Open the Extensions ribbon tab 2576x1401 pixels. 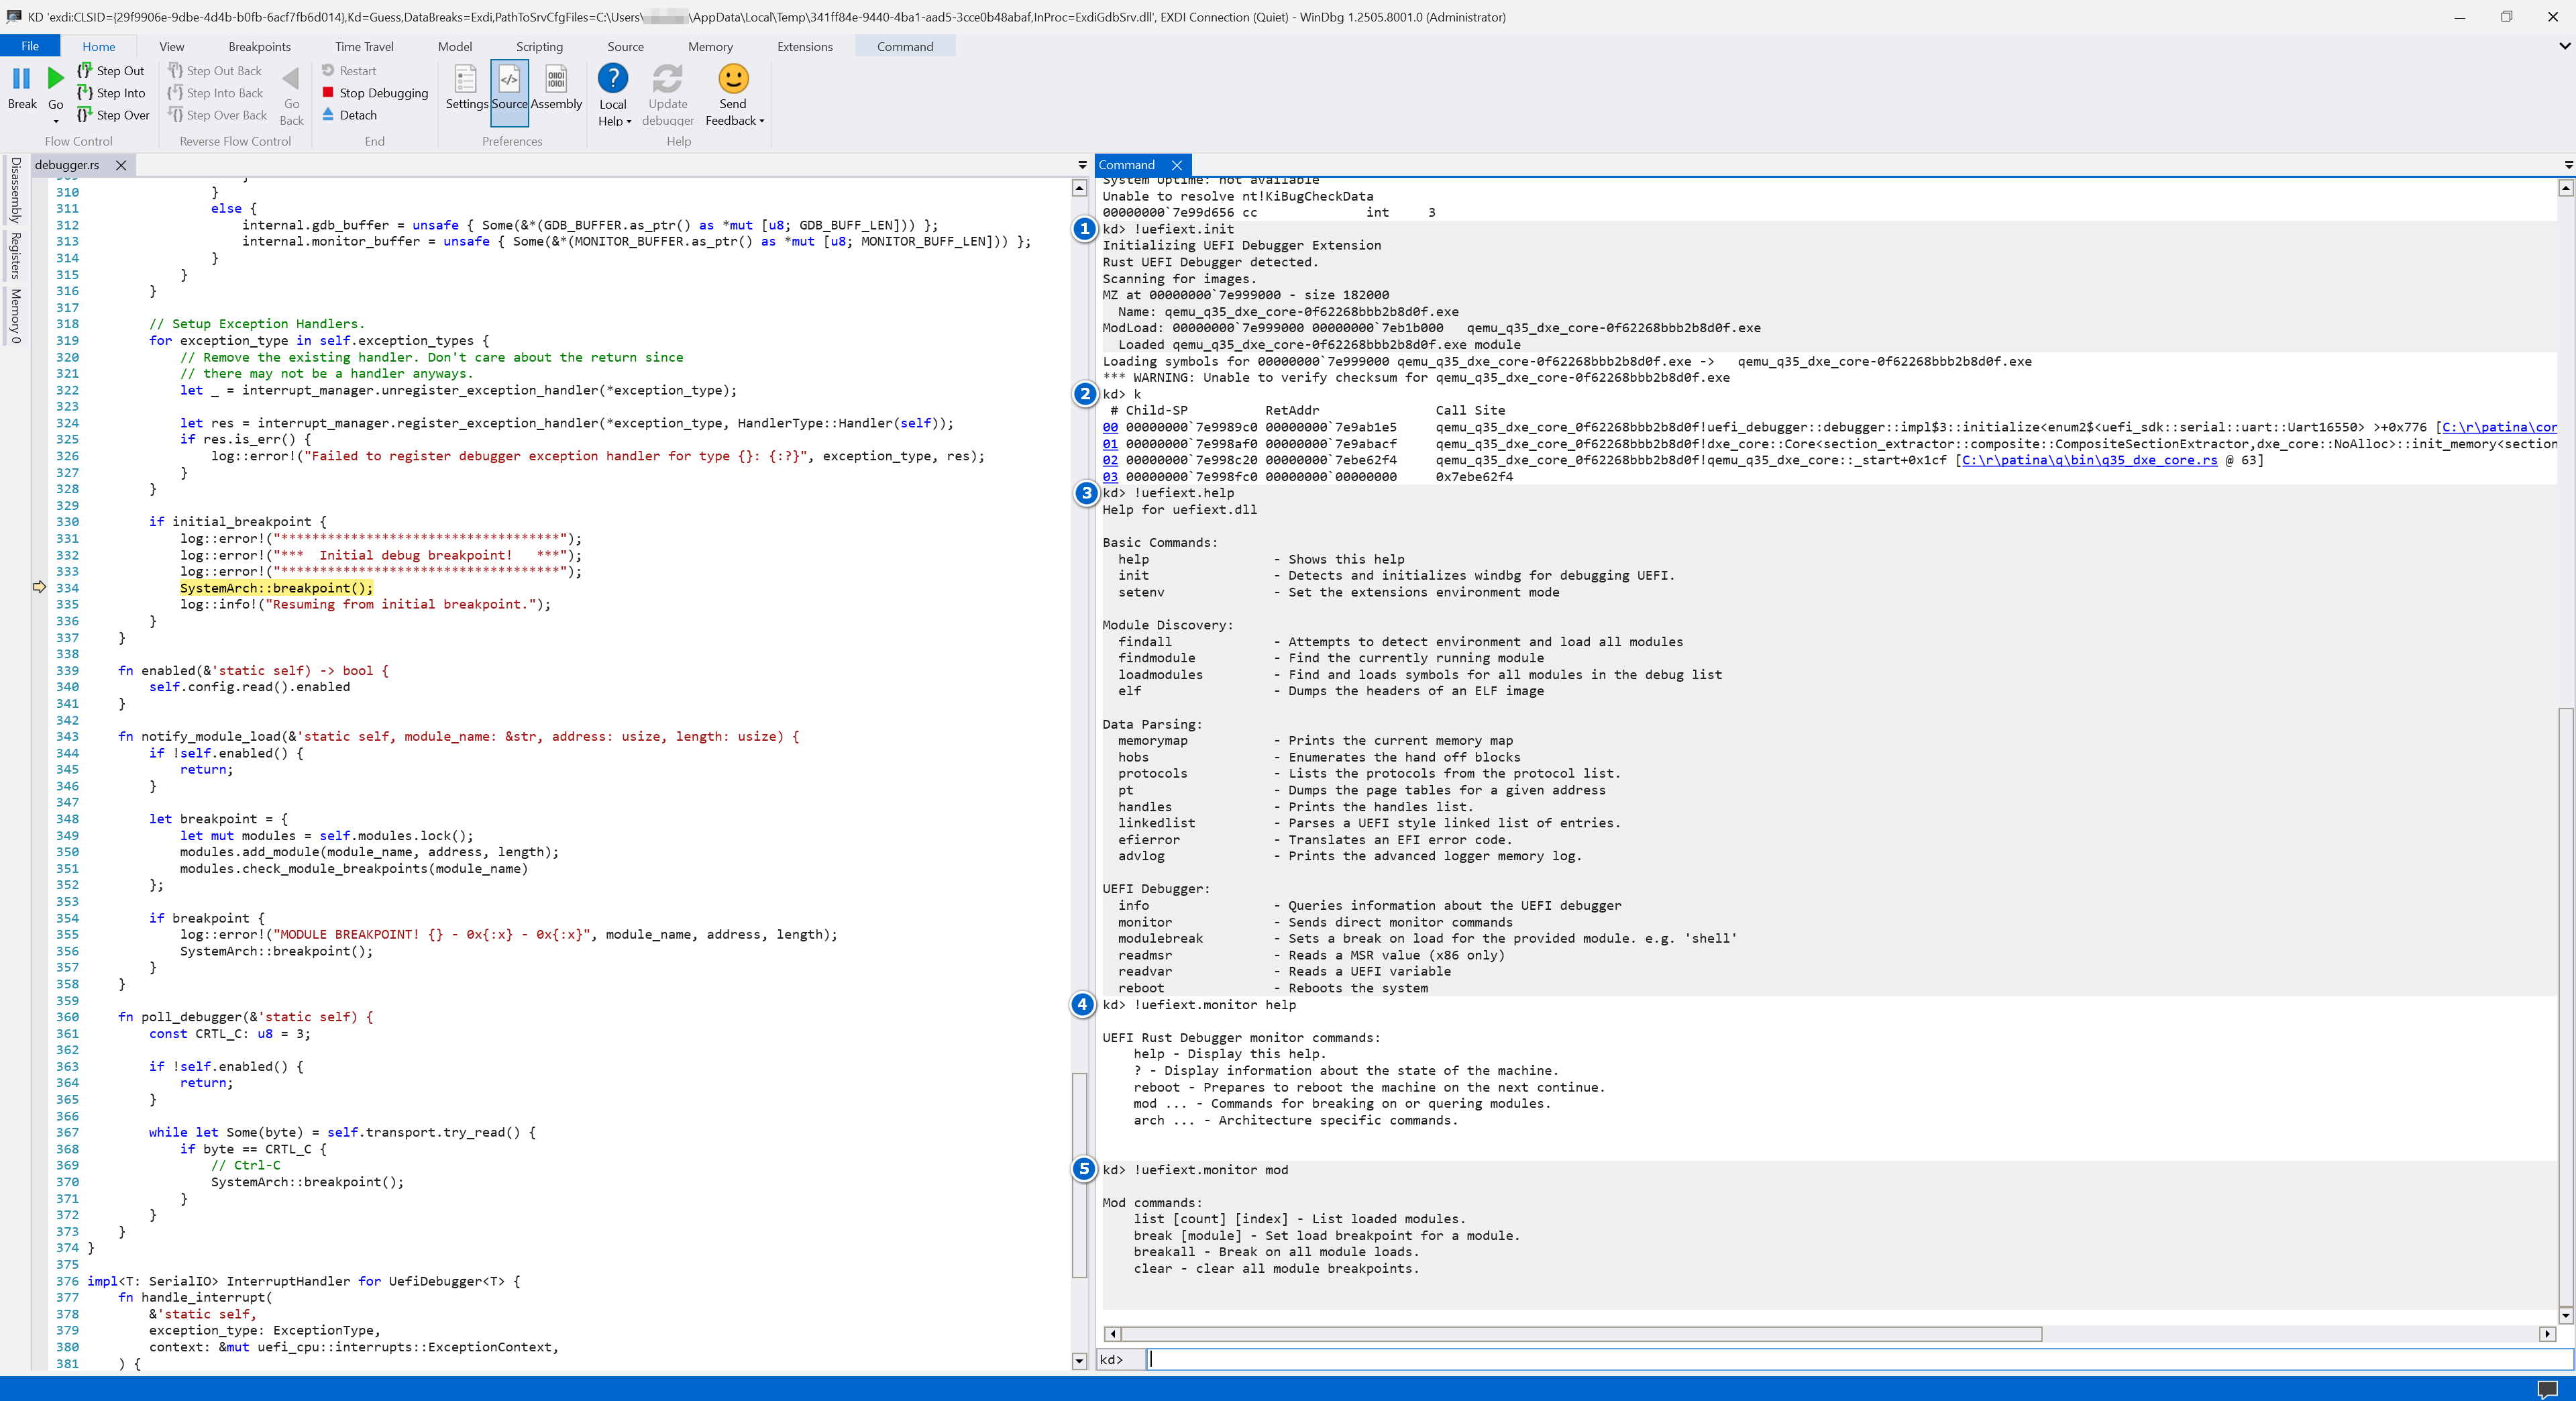point(804,46)
